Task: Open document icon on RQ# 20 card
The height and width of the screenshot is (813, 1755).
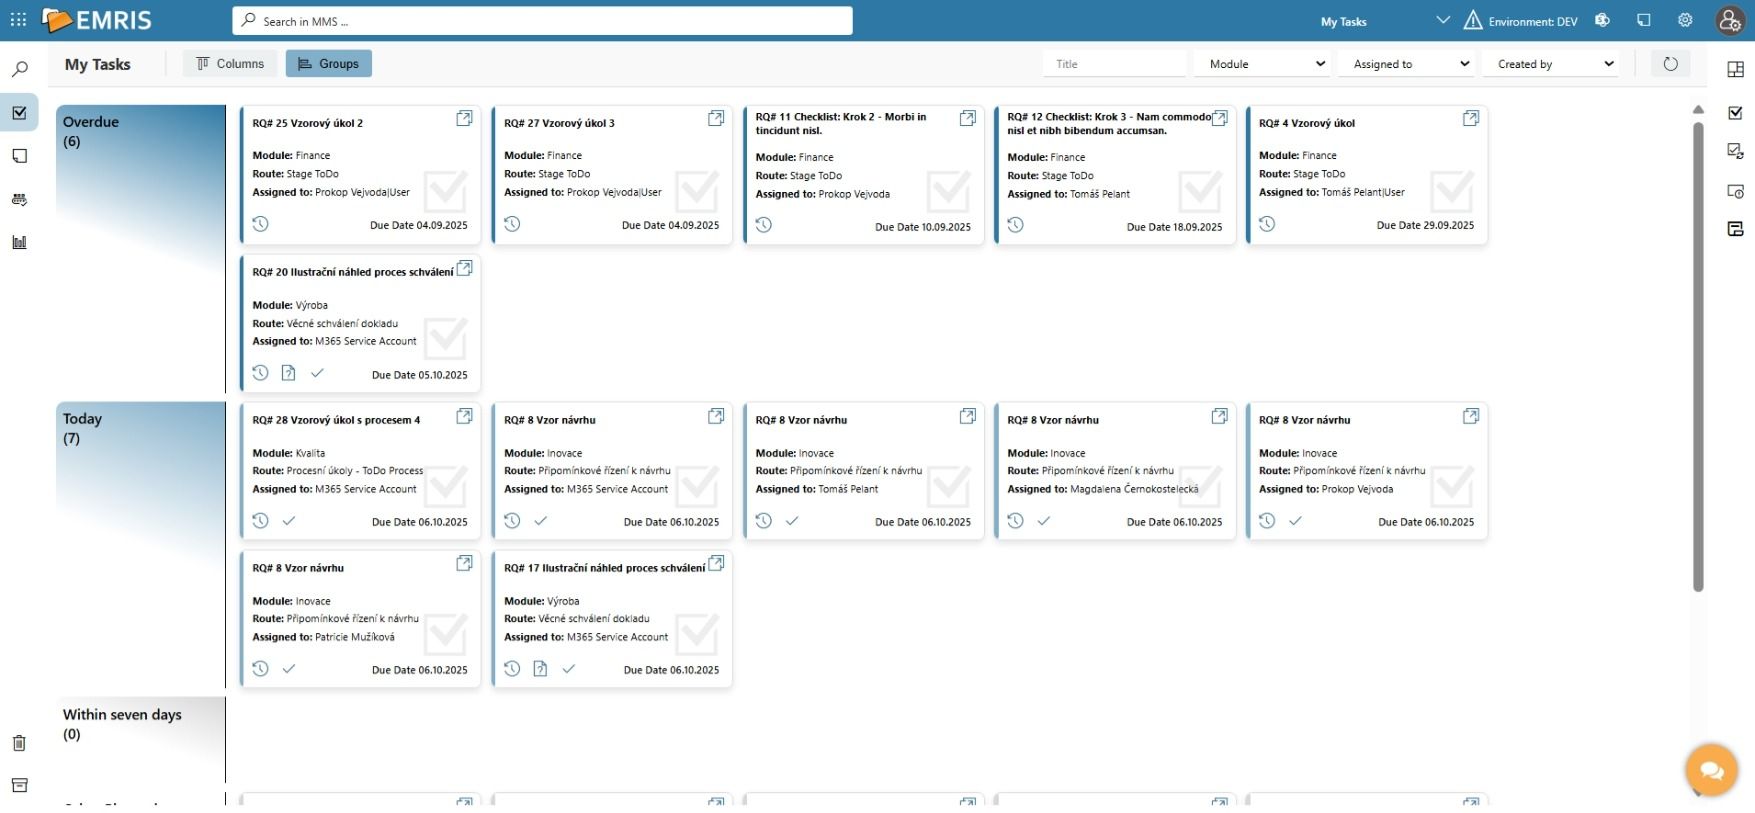Action: coord(288,373)
